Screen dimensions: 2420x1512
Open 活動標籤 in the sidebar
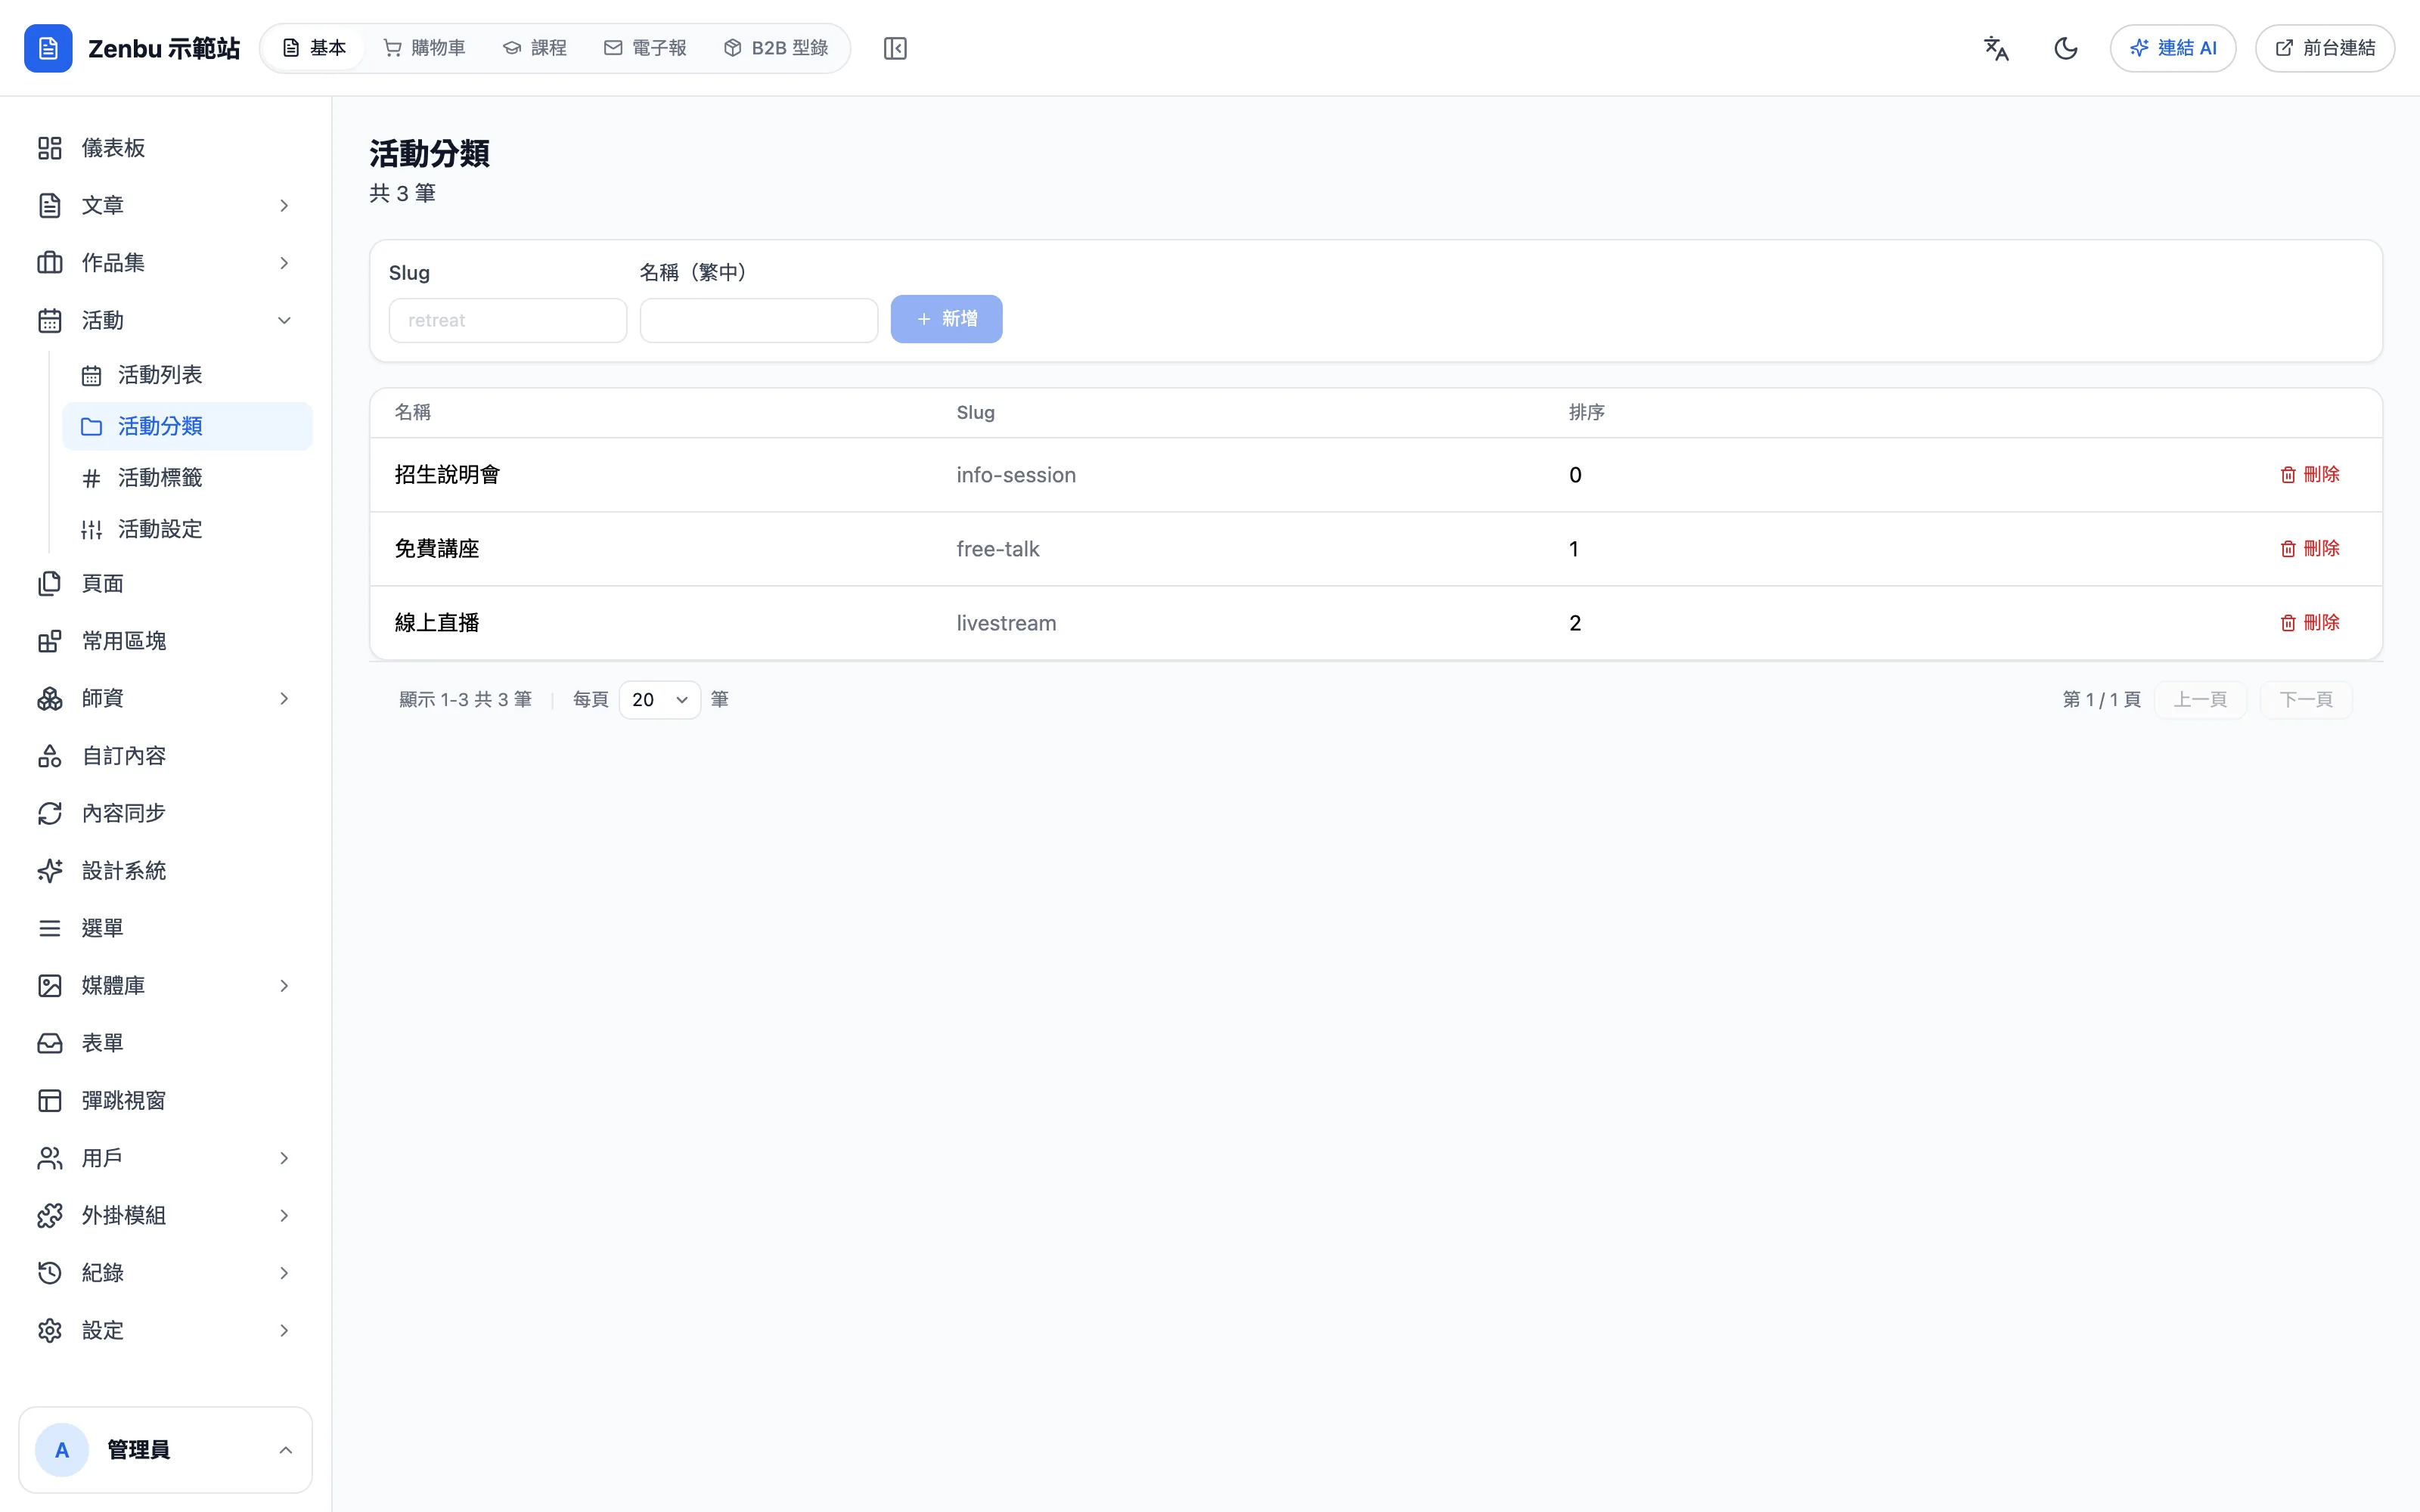click(188, 478)
